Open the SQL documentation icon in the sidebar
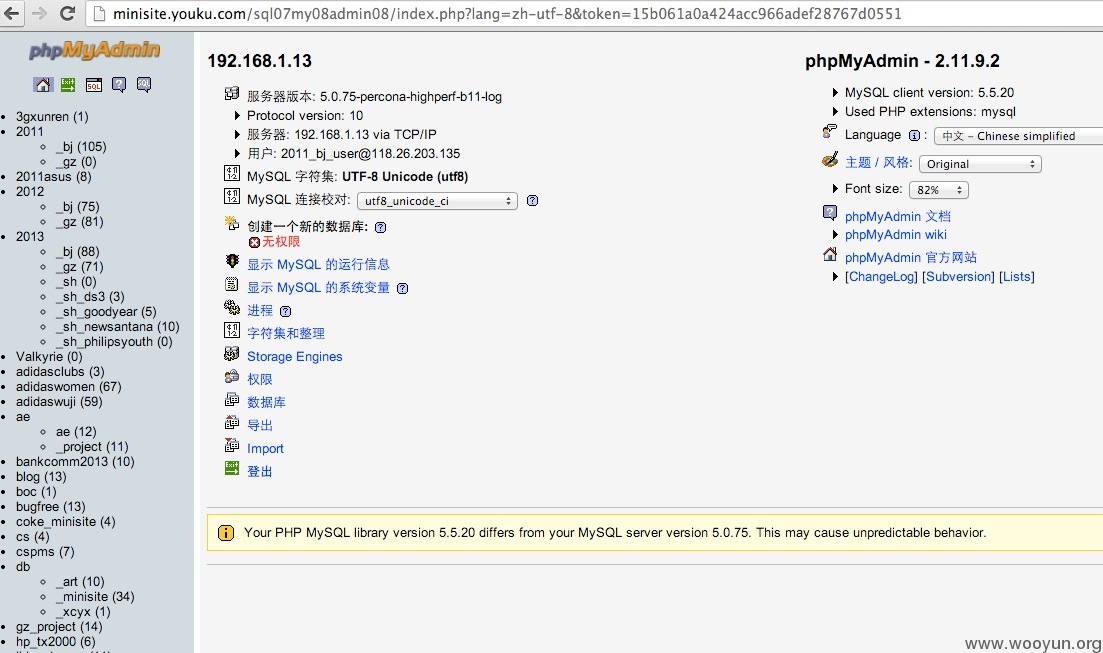Image resolution: width=1103 pixels, height=653 pixels. 144,85
